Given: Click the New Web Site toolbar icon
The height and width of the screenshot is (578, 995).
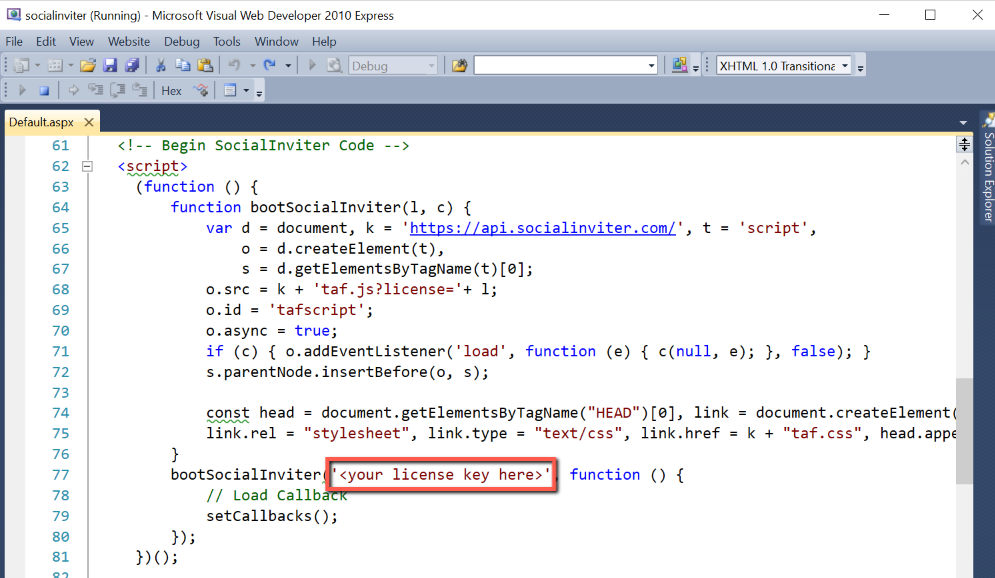Looking at the screenshot, I should click(22, 65).
